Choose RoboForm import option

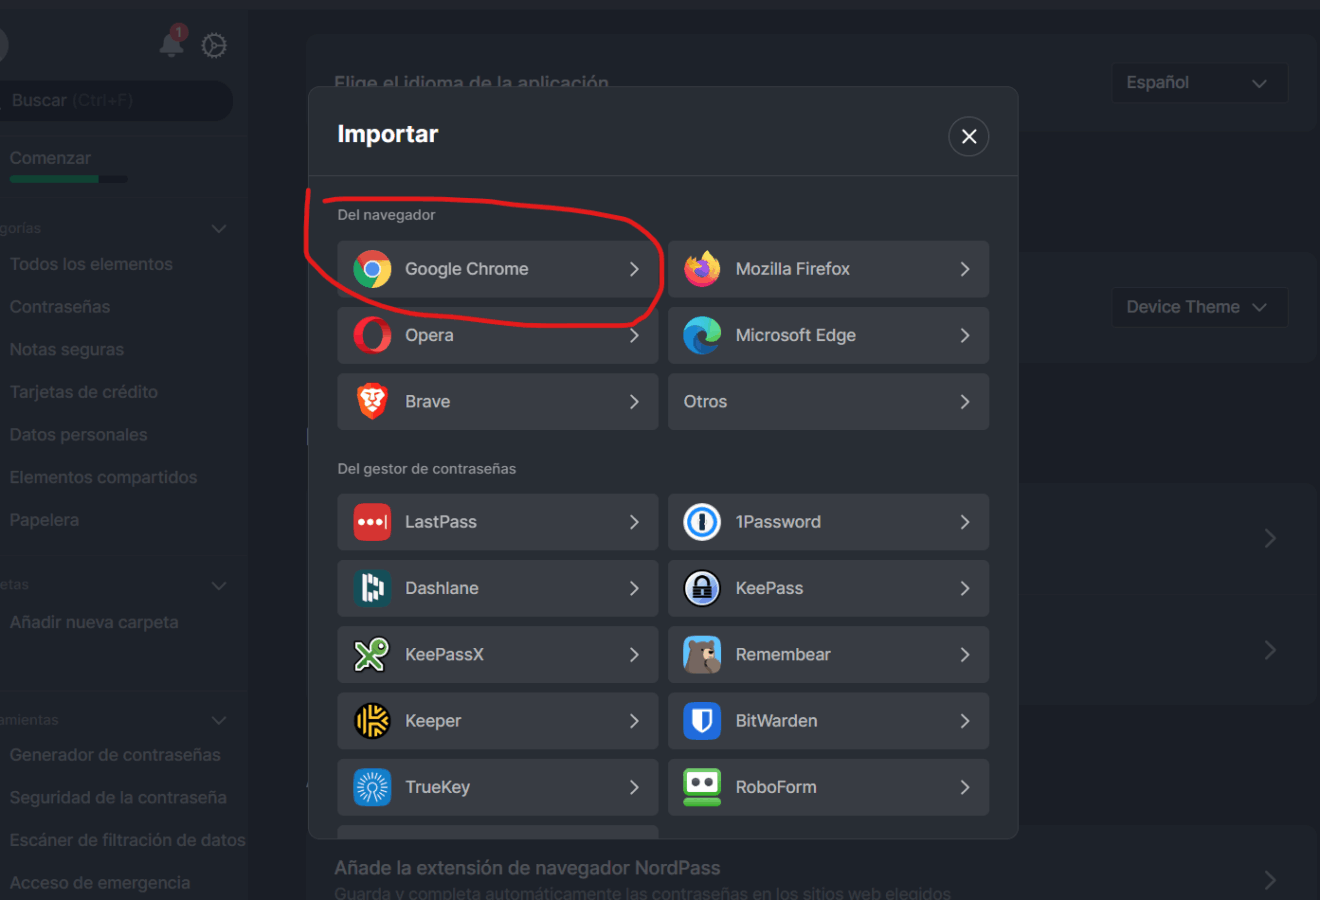pyautogui.click(x=828, y=787)
